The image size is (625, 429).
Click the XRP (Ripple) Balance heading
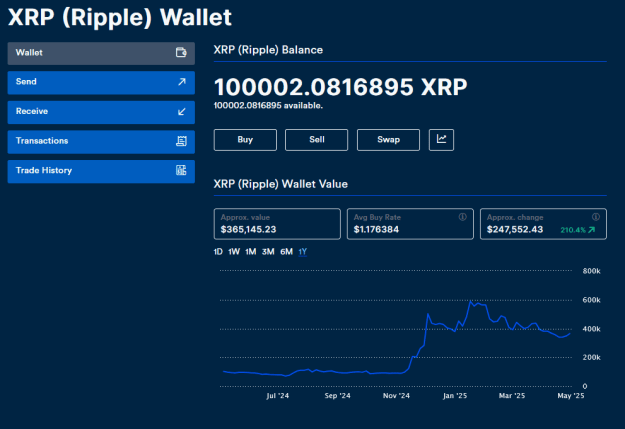(x=268, y=50)
